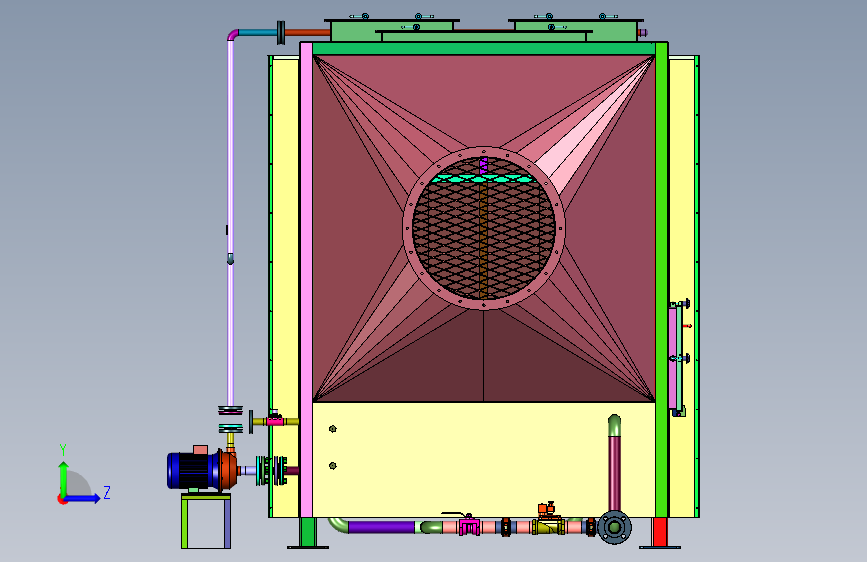The width and height of the screenshot is (867, 562).
Task: Select the orange pump housing
Action: pyautogui.click(x=228, y=470)
